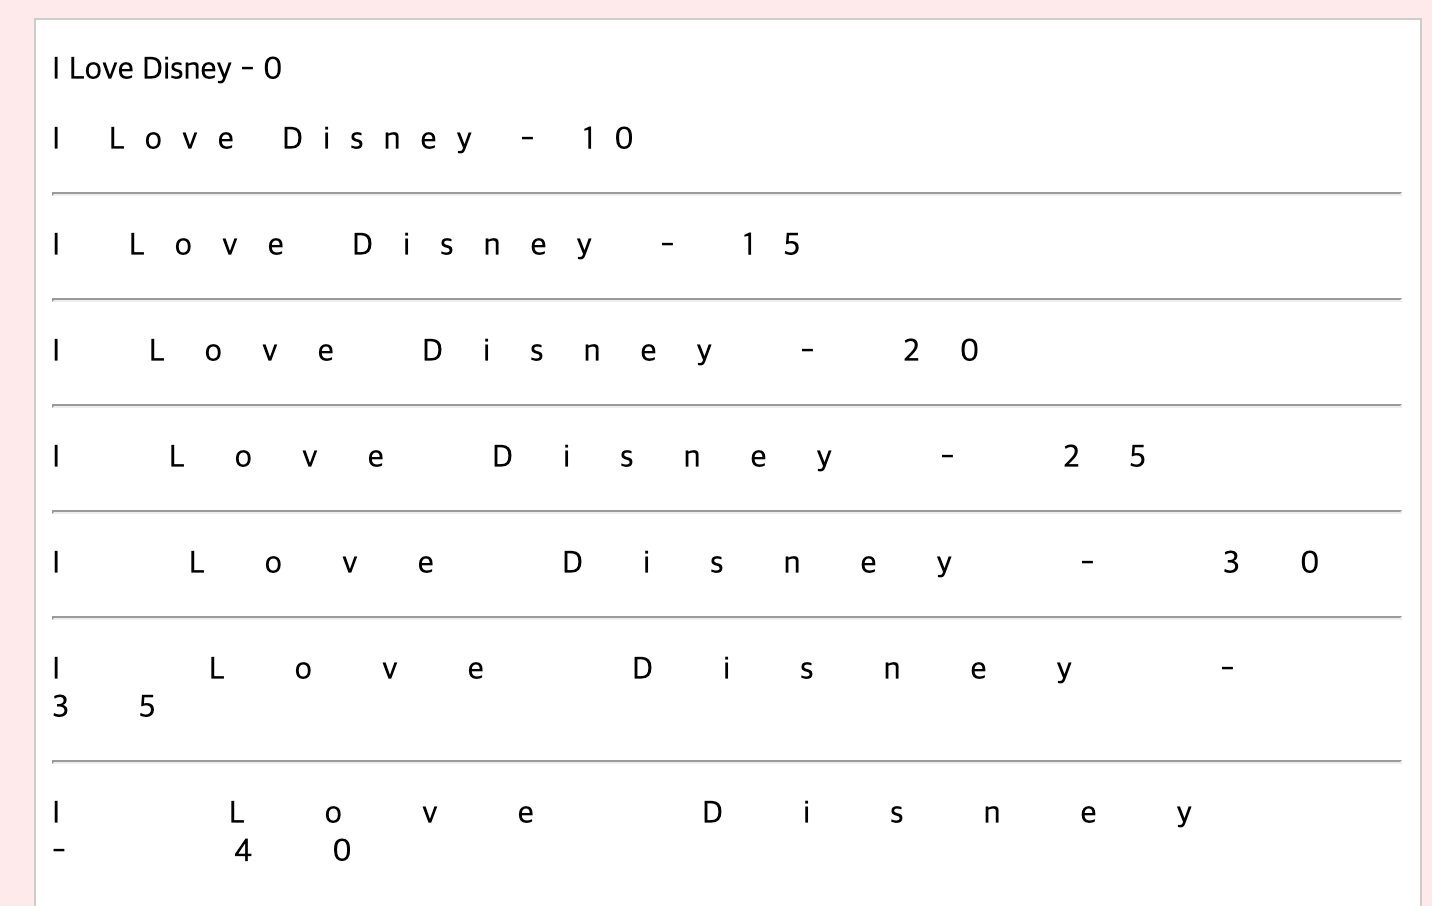Click the number 20 at the line end
The image size is (1432, 906).
pos(941,351)
